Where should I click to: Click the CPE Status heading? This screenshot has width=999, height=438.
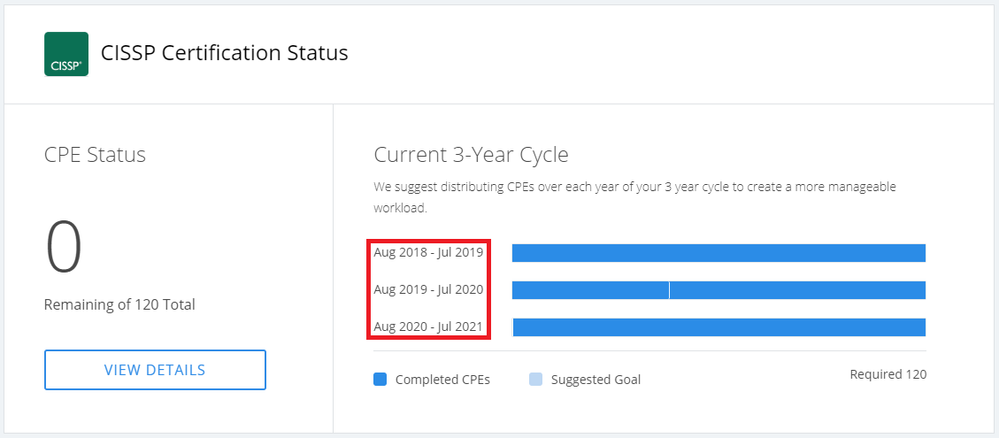(x=95, y=155)
